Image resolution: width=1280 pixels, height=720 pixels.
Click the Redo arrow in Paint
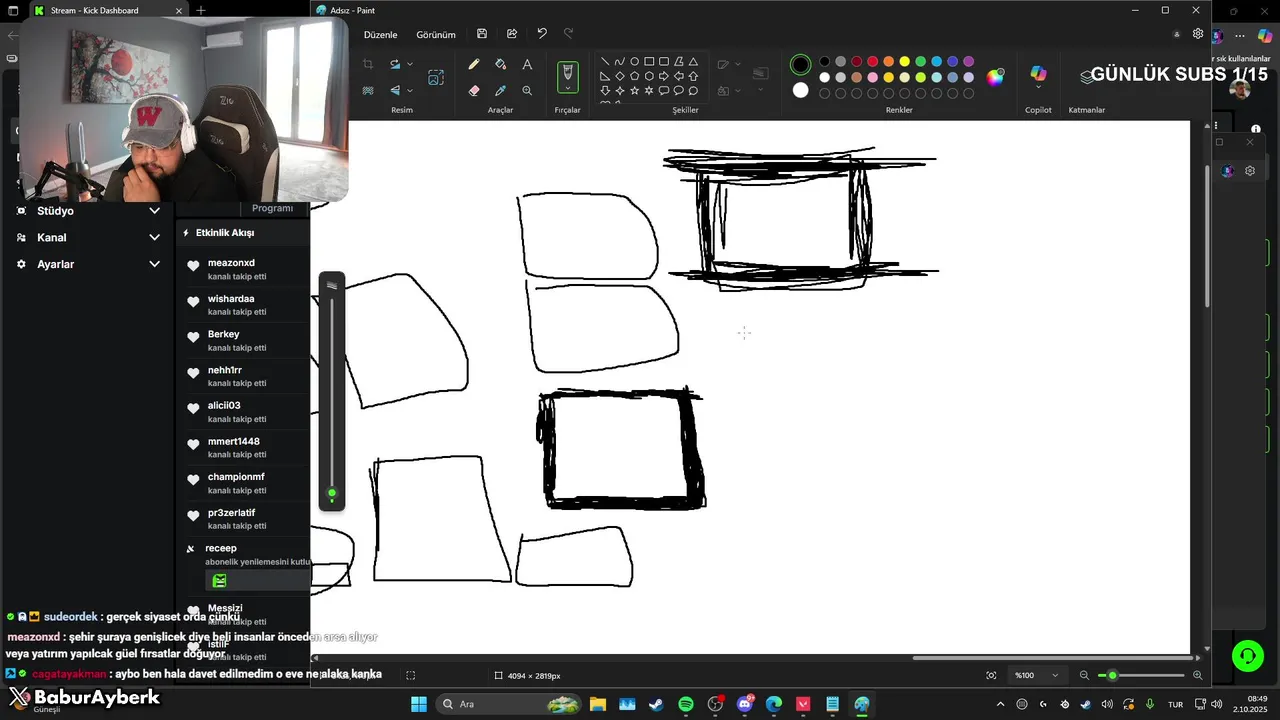tap(569, 34)
